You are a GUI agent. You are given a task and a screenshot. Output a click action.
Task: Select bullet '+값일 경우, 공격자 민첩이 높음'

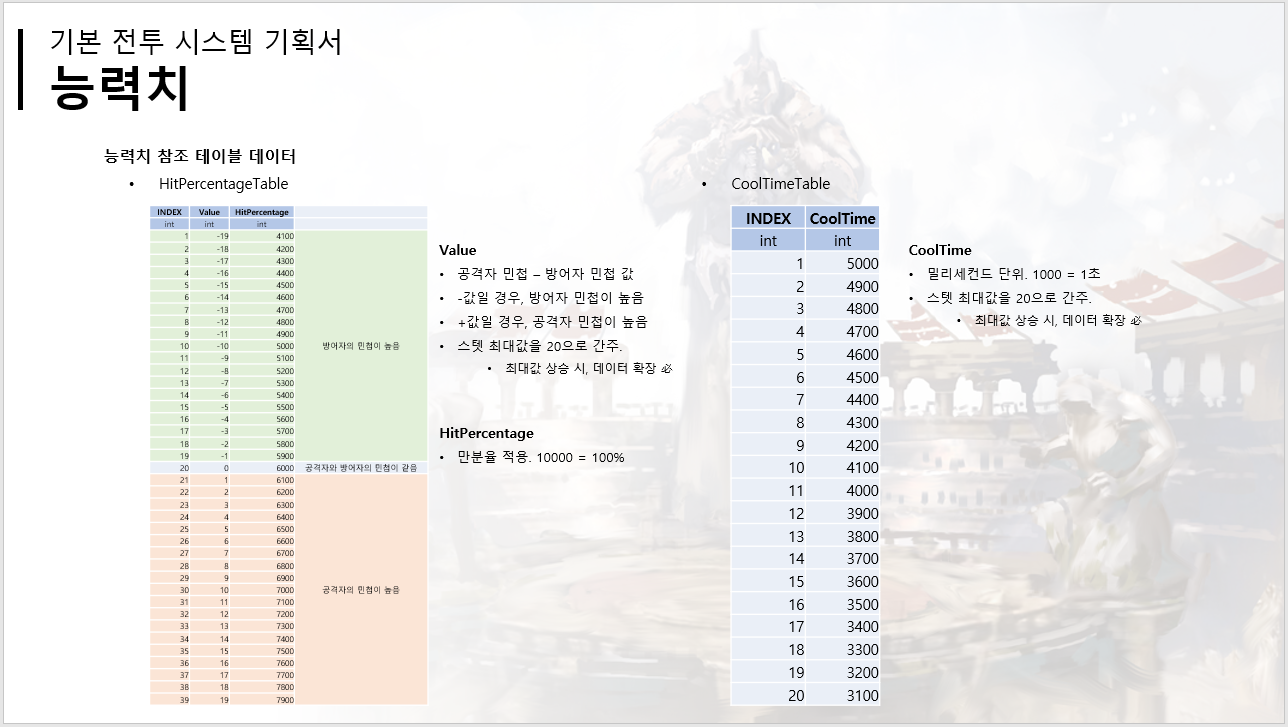[x=552, y=322]
